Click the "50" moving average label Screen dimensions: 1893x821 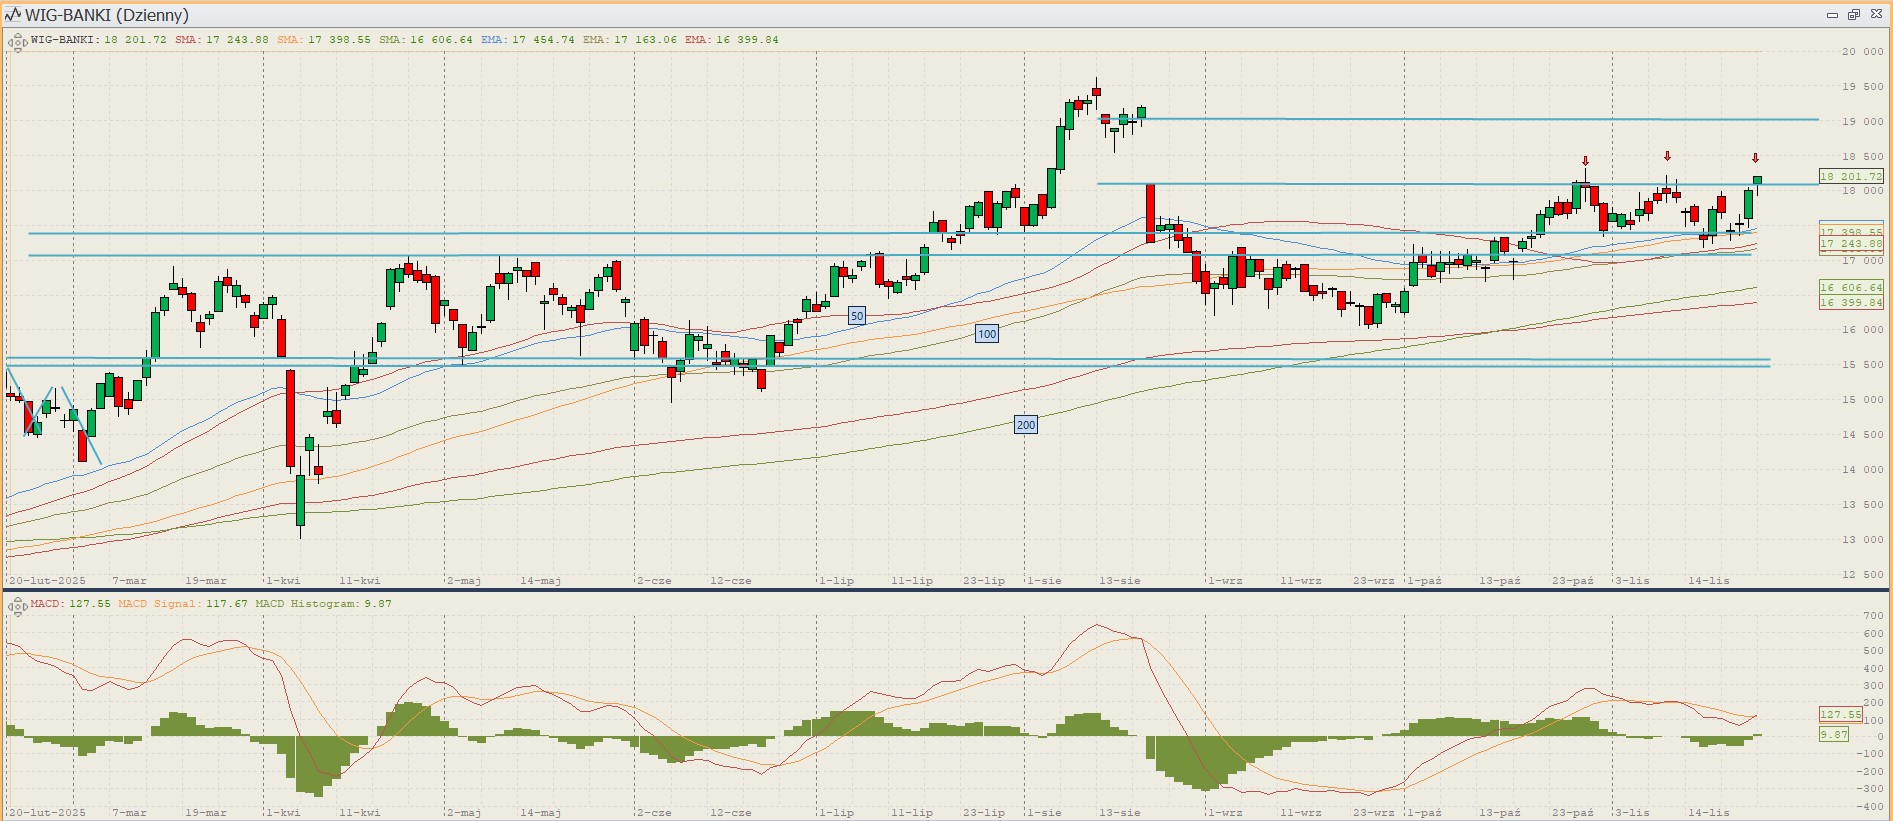857,316
